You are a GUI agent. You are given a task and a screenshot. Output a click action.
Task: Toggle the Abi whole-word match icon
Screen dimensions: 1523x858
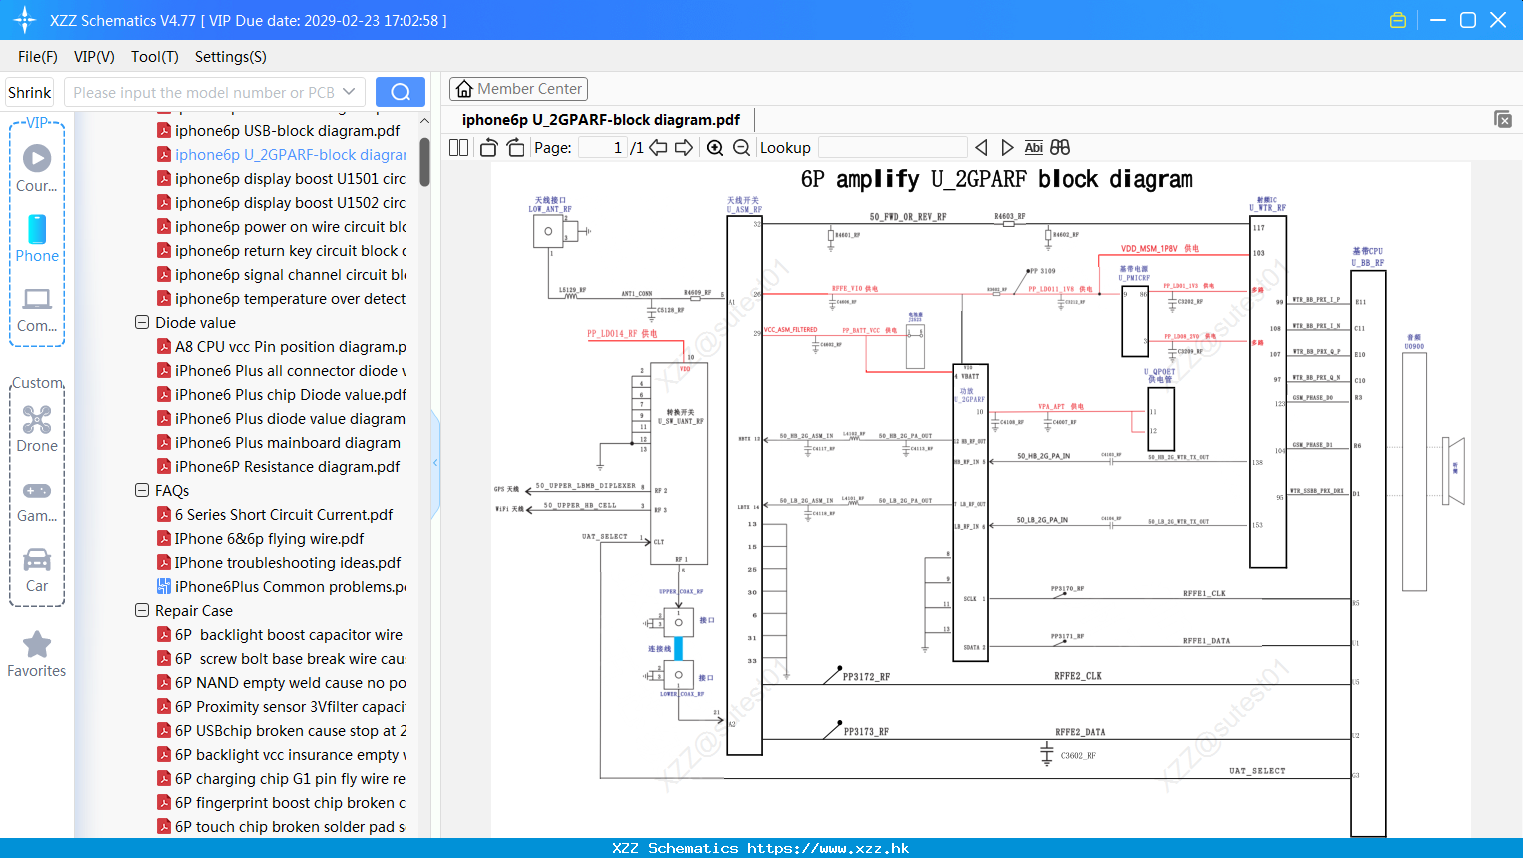click(x=1034, y=147)
